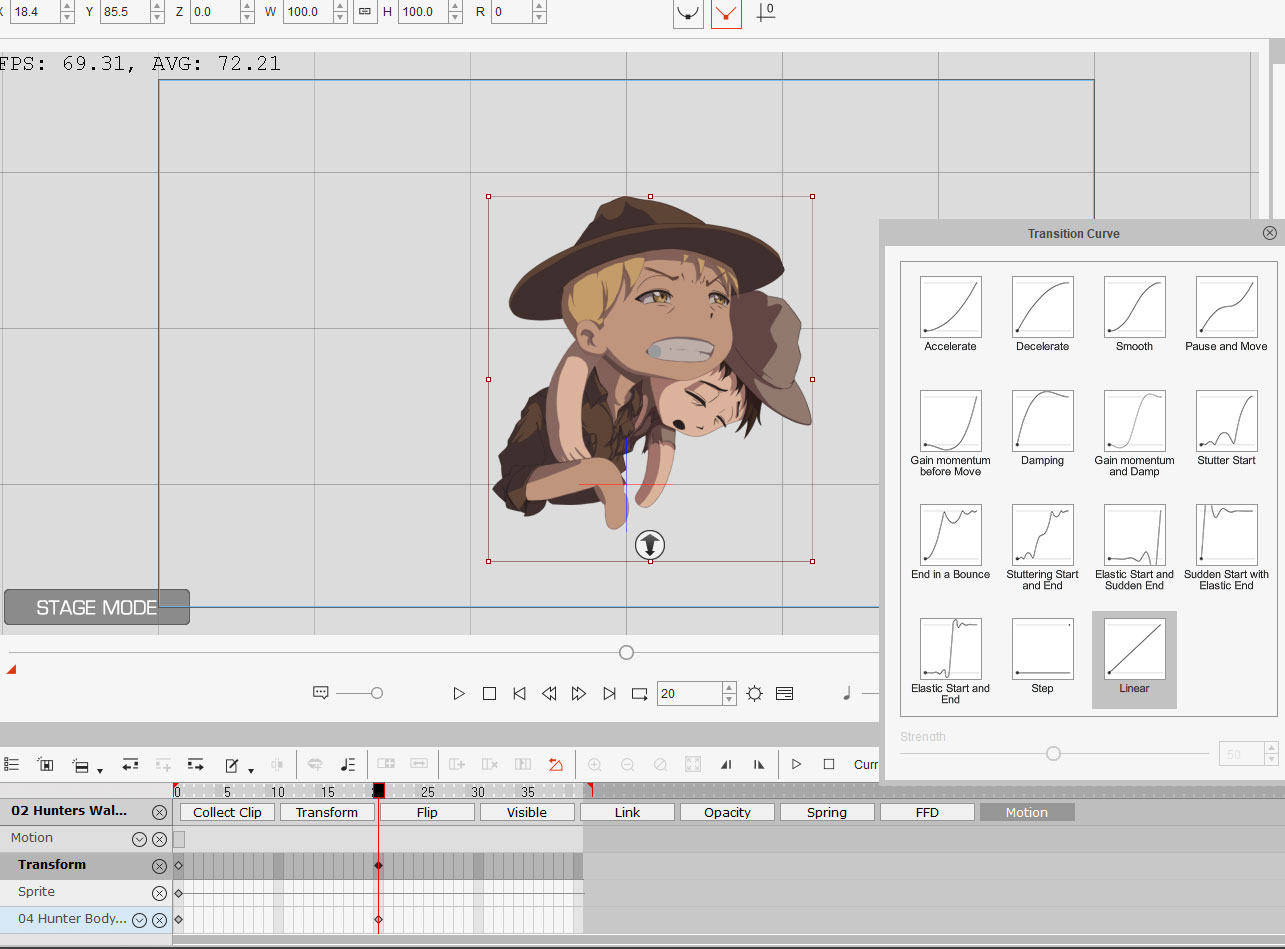Click the speech bubble icon by the playback slider
1285x949 pixels.
coord(321,692)
